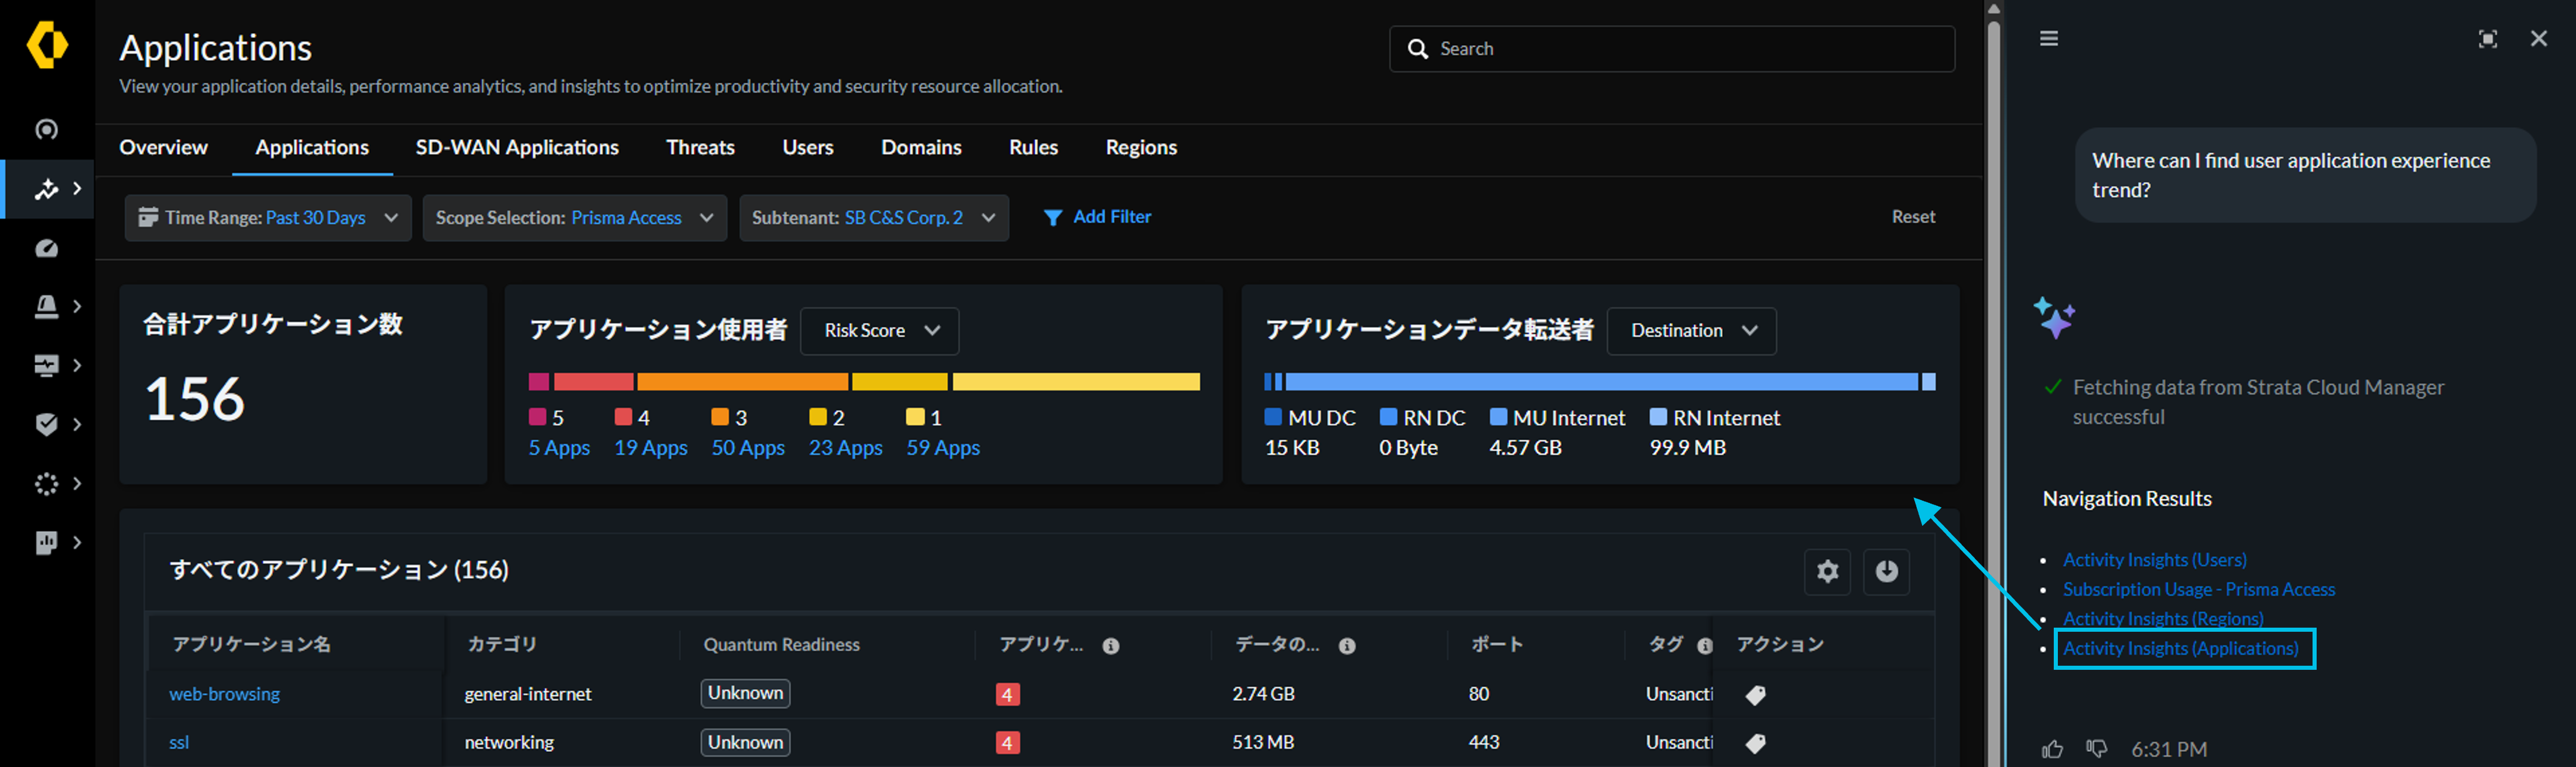Click the tag icon for web-browsing row
Viewport: 2576px width, 767px height.
(x=1755, y=695)
